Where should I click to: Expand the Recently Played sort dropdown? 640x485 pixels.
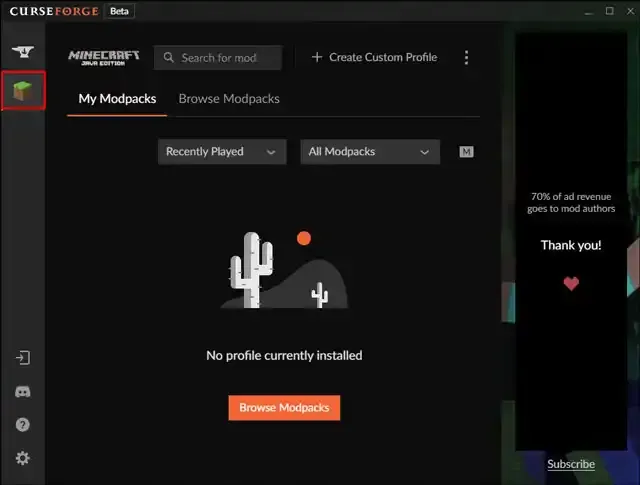222,152
